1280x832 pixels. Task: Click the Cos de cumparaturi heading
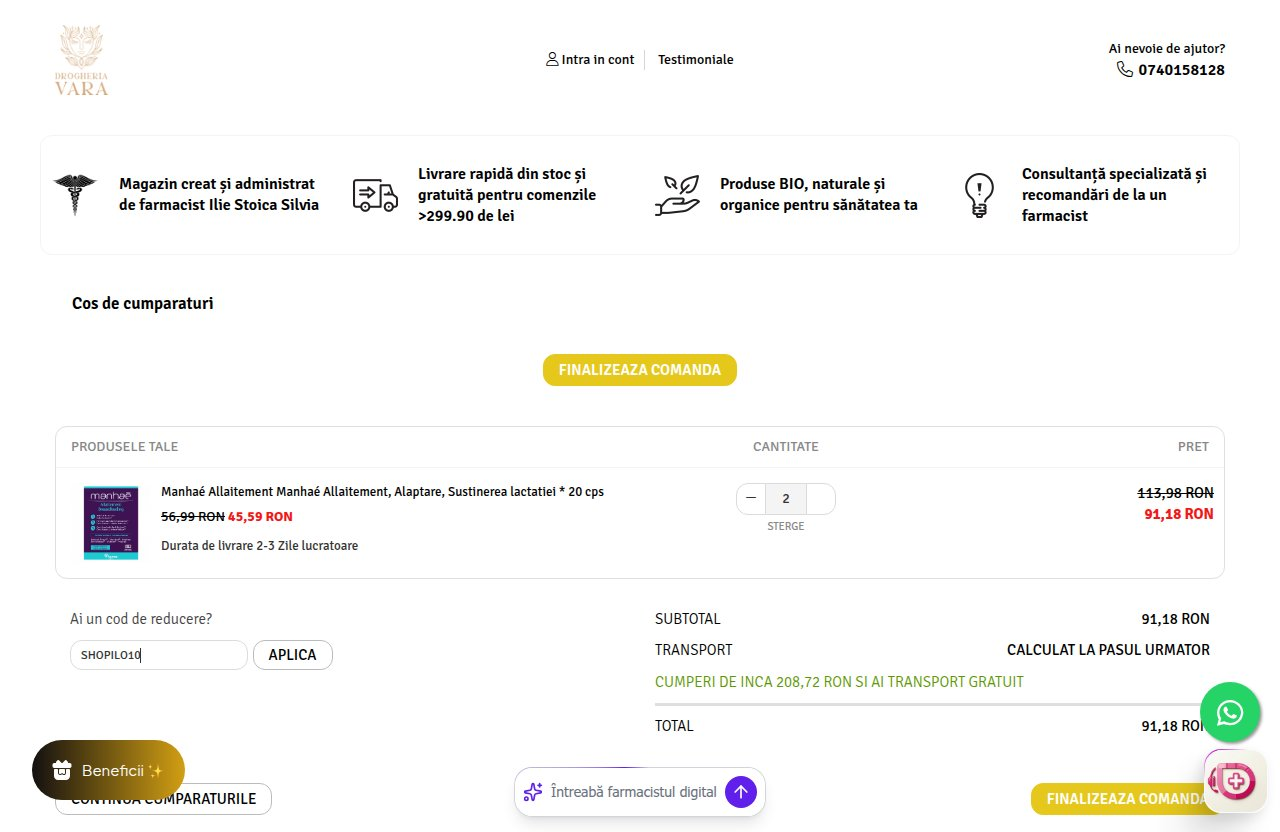tap(143, 303)
